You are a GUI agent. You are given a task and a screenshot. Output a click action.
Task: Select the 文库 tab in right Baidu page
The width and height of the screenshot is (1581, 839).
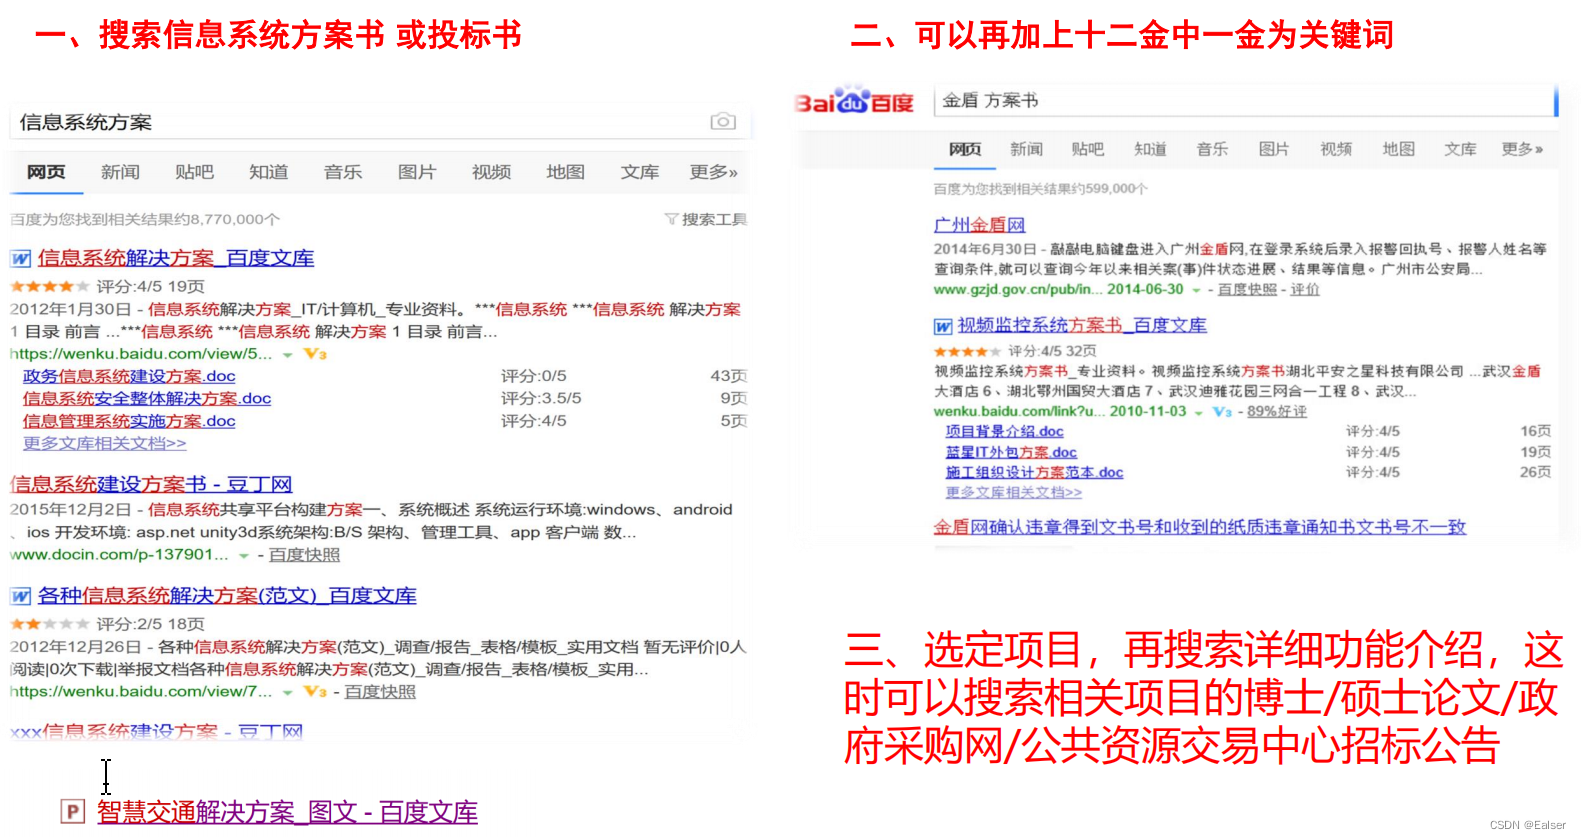point(1460,149)
